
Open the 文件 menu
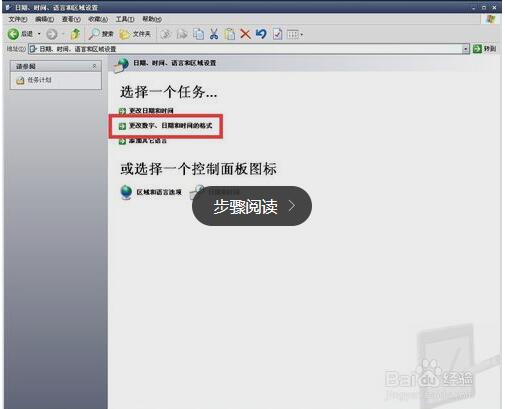tap(17, 19)
